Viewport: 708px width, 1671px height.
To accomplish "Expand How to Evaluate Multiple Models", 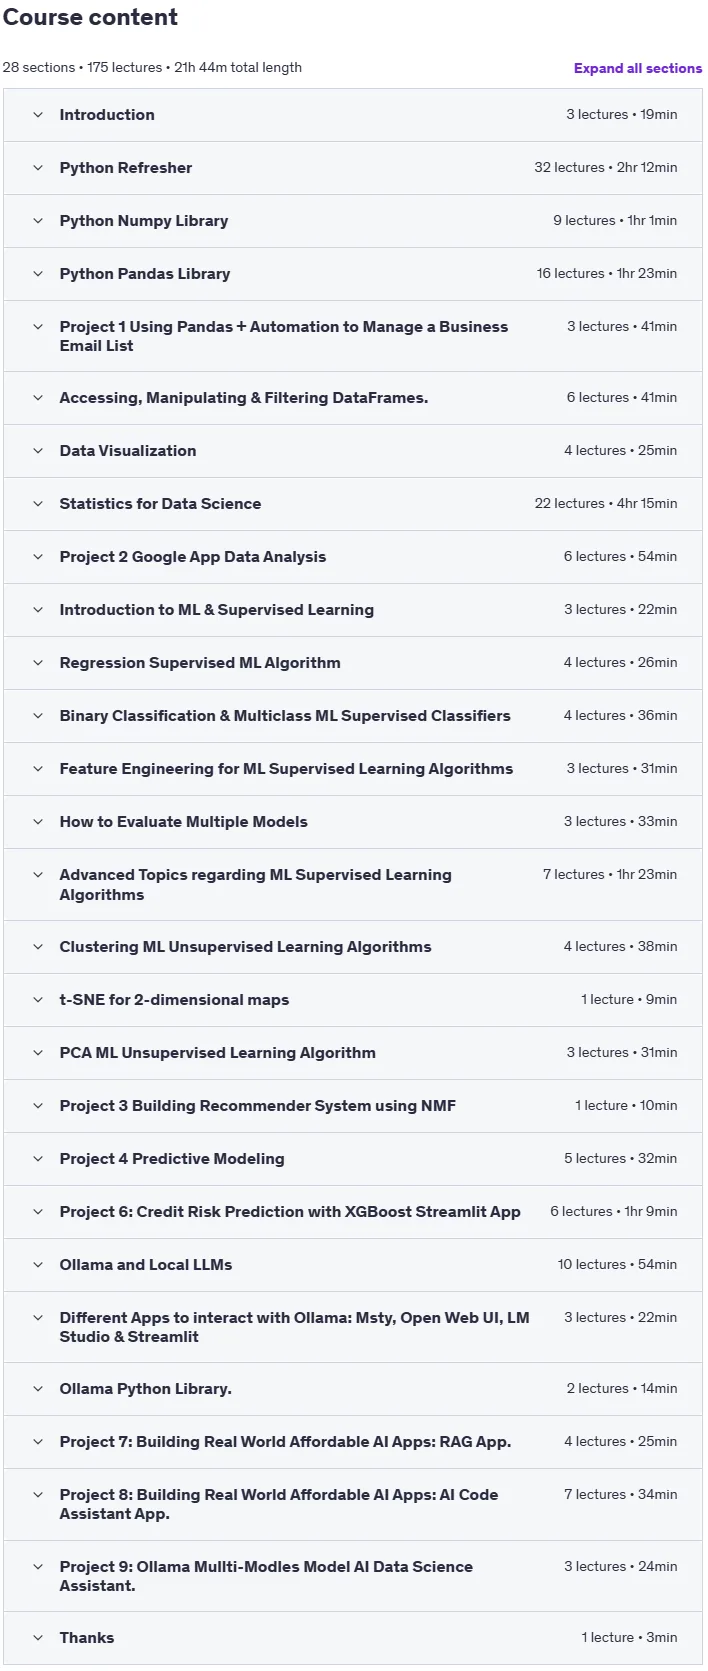I will click(353, 822).
